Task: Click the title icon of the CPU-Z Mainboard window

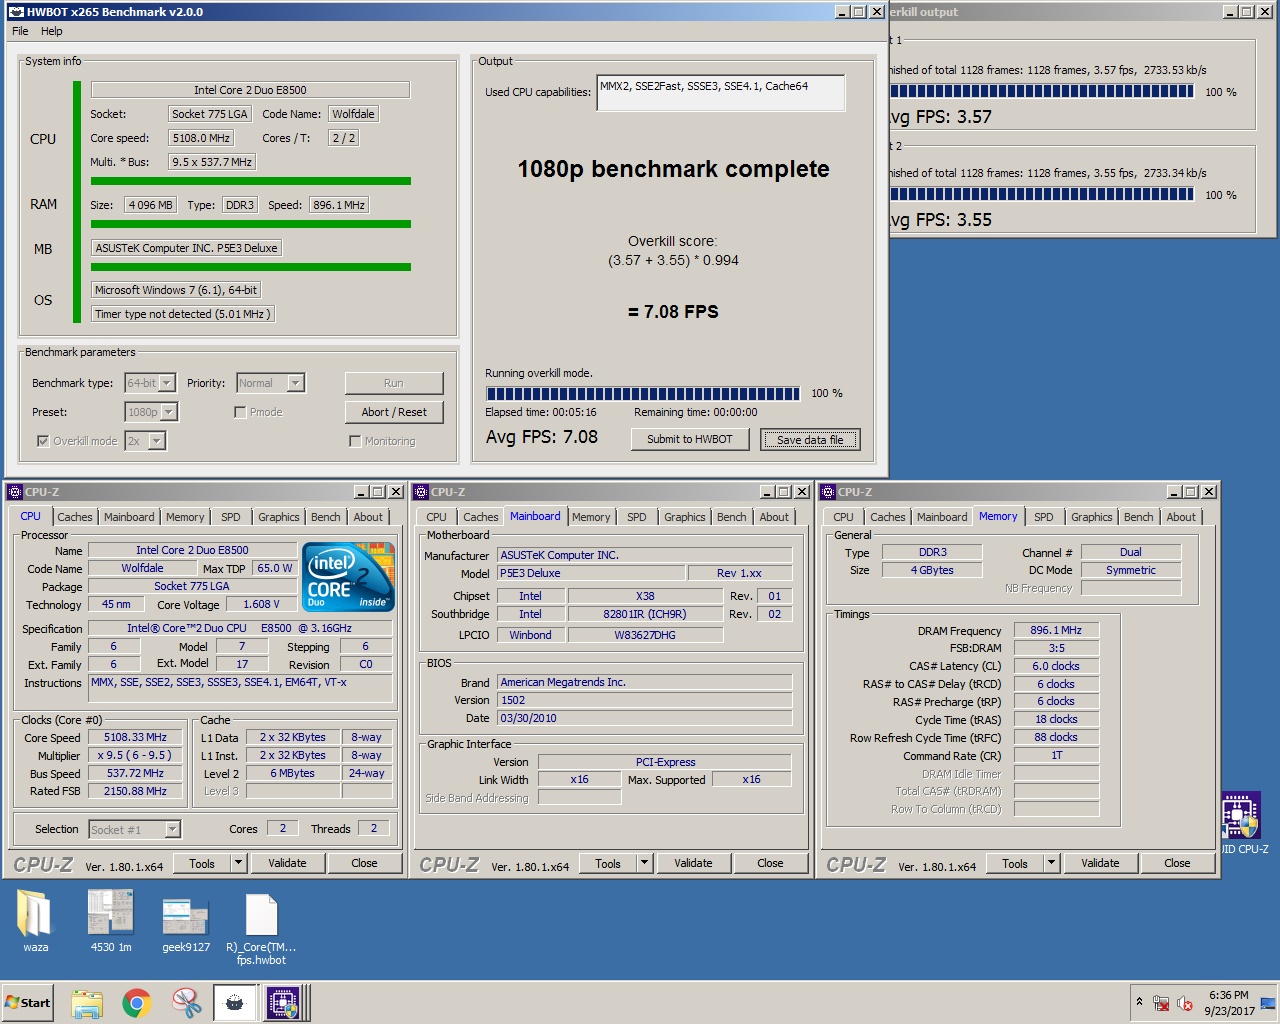Action: pos(421,492)
